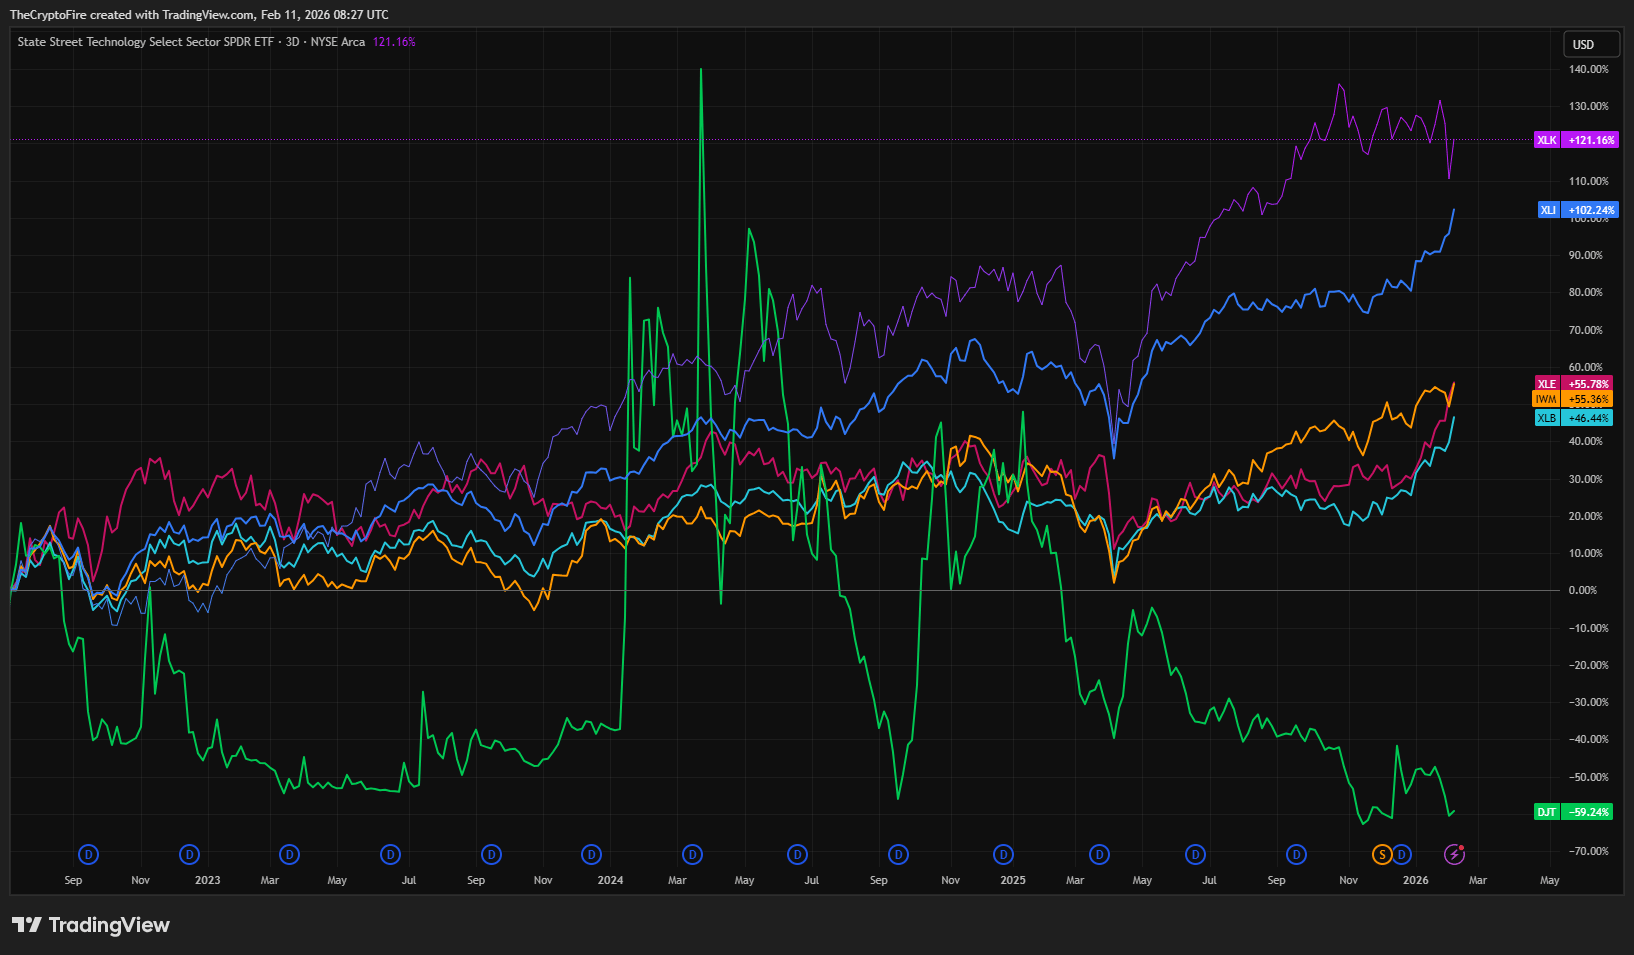Click the purple 121.16% legend value
The width and height of the screenshot is (1634, 955).
click(x=394, y=42)
